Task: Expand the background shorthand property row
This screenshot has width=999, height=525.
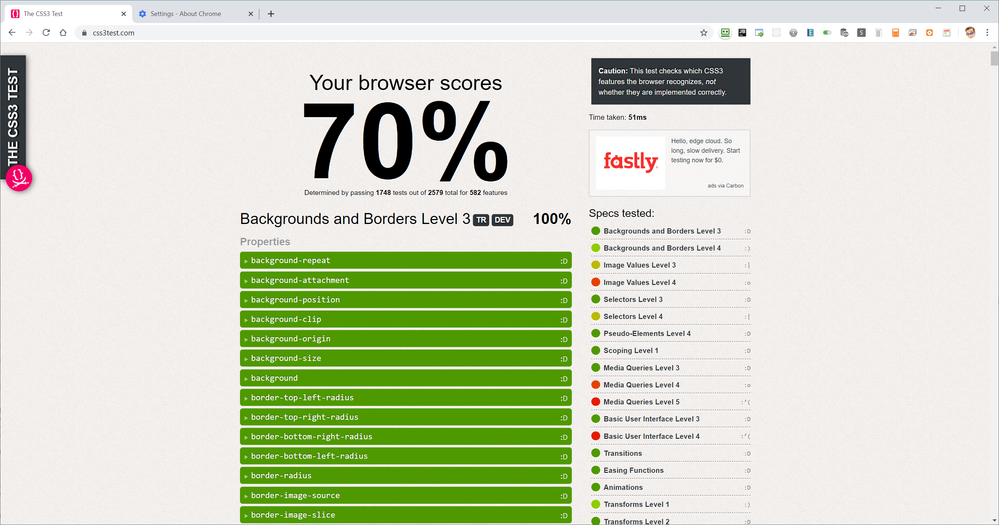Action: (405, 378)
